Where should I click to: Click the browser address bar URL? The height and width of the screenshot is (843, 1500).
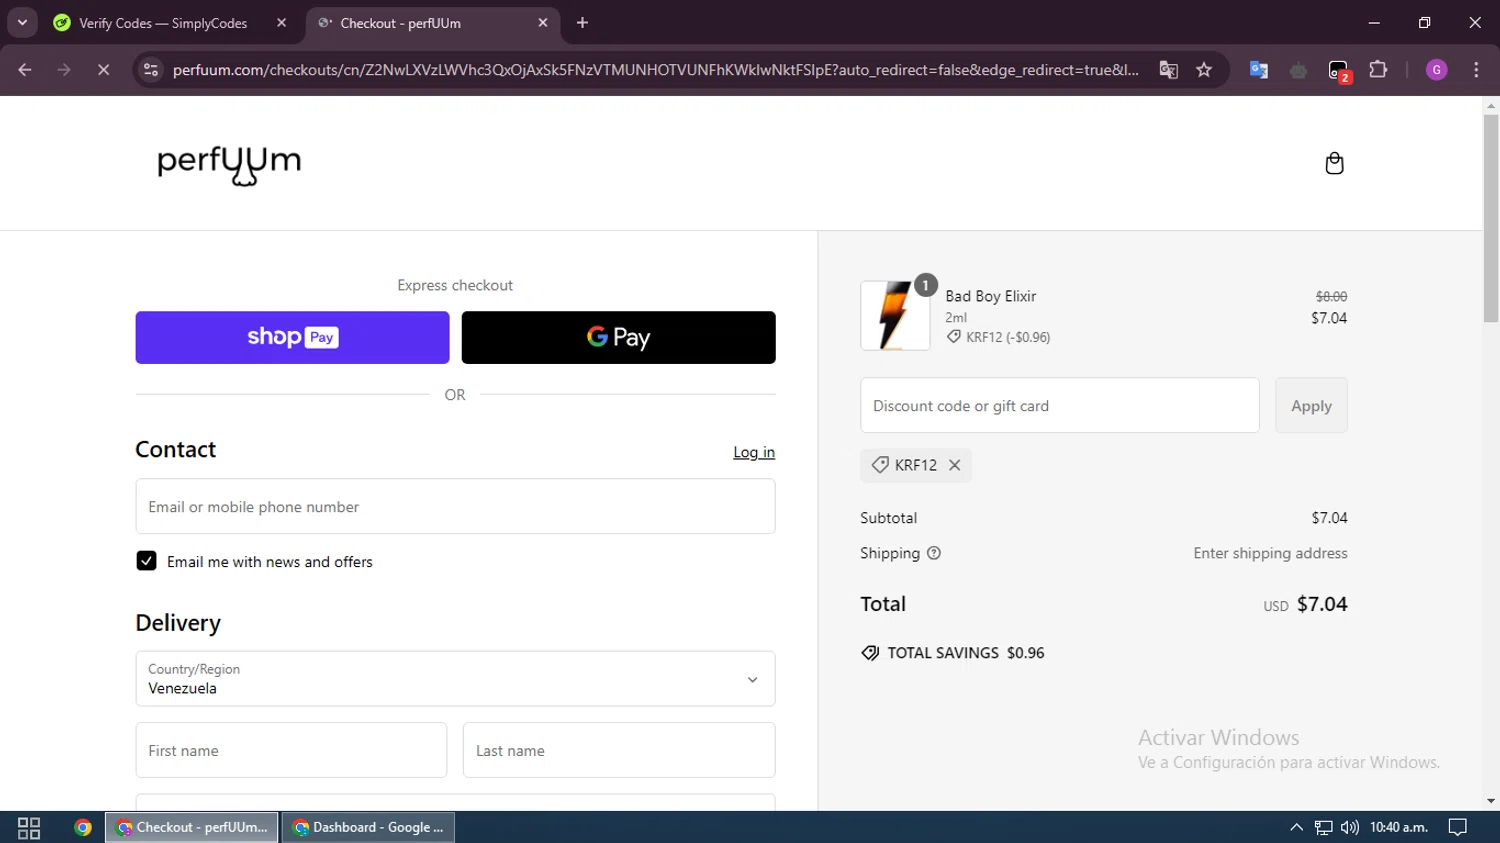655,70
